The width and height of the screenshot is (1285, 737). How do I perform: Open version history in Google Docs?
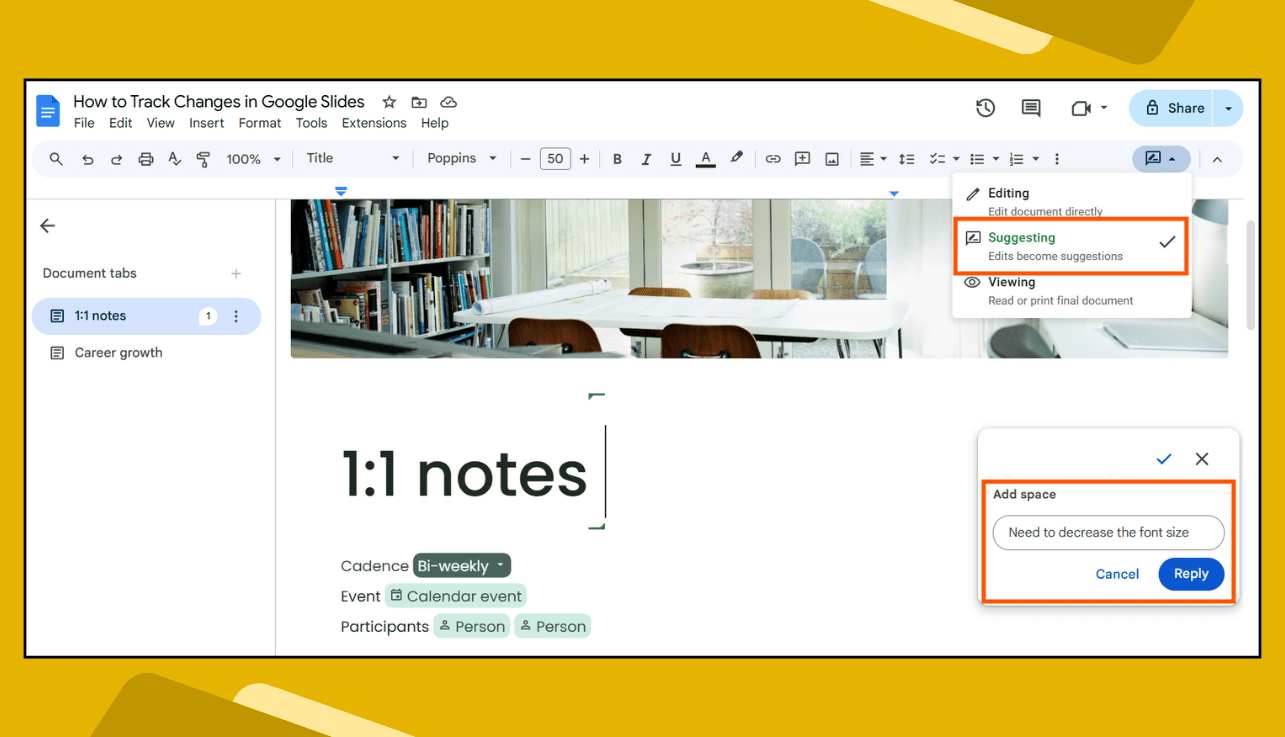click(x=985, y=107)
